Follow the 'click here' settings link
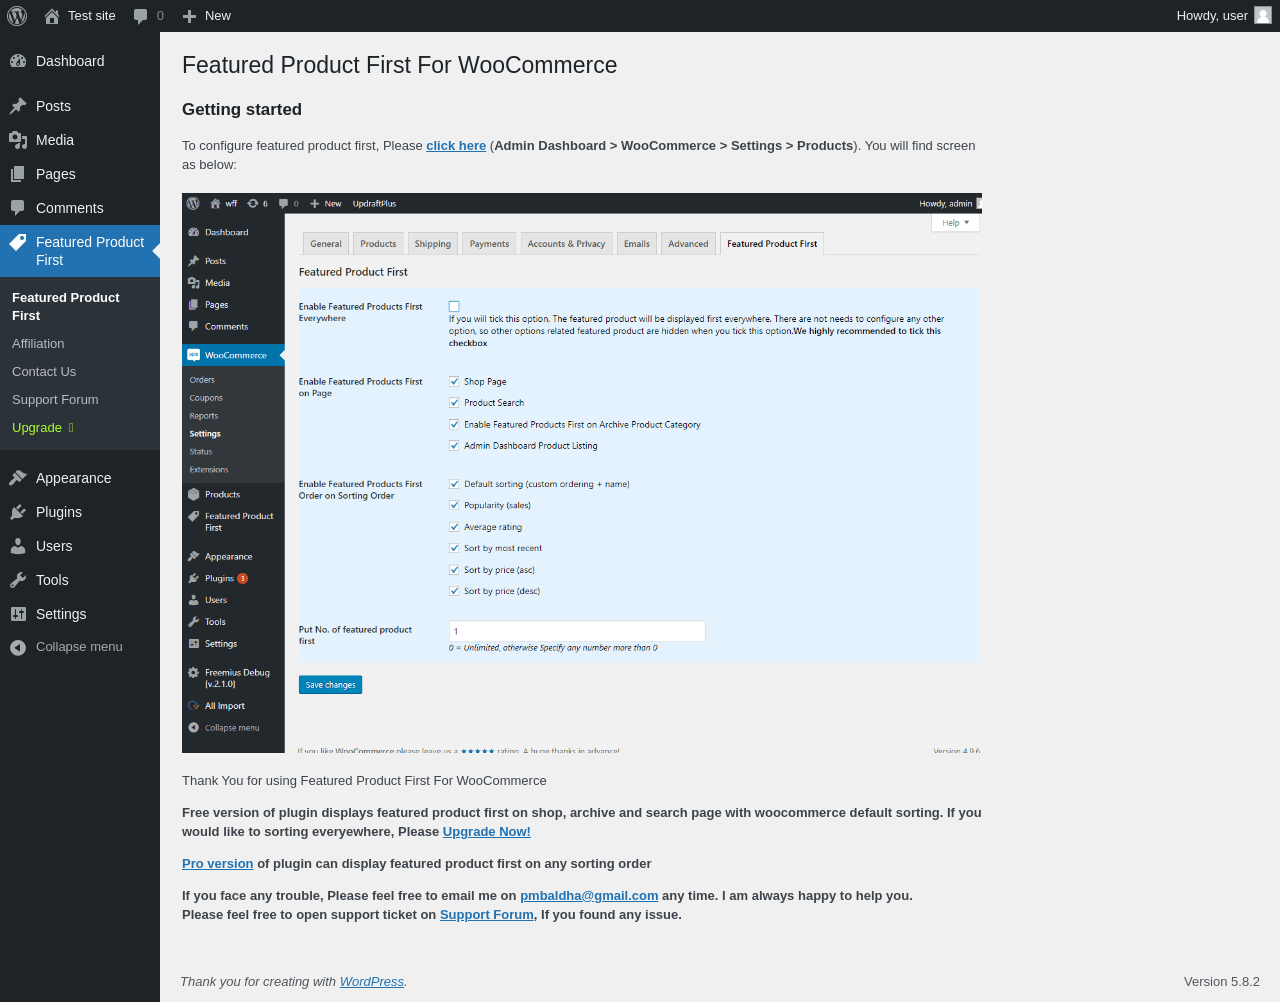This screenshot has width=1280, height=1002. coord(456,146)
